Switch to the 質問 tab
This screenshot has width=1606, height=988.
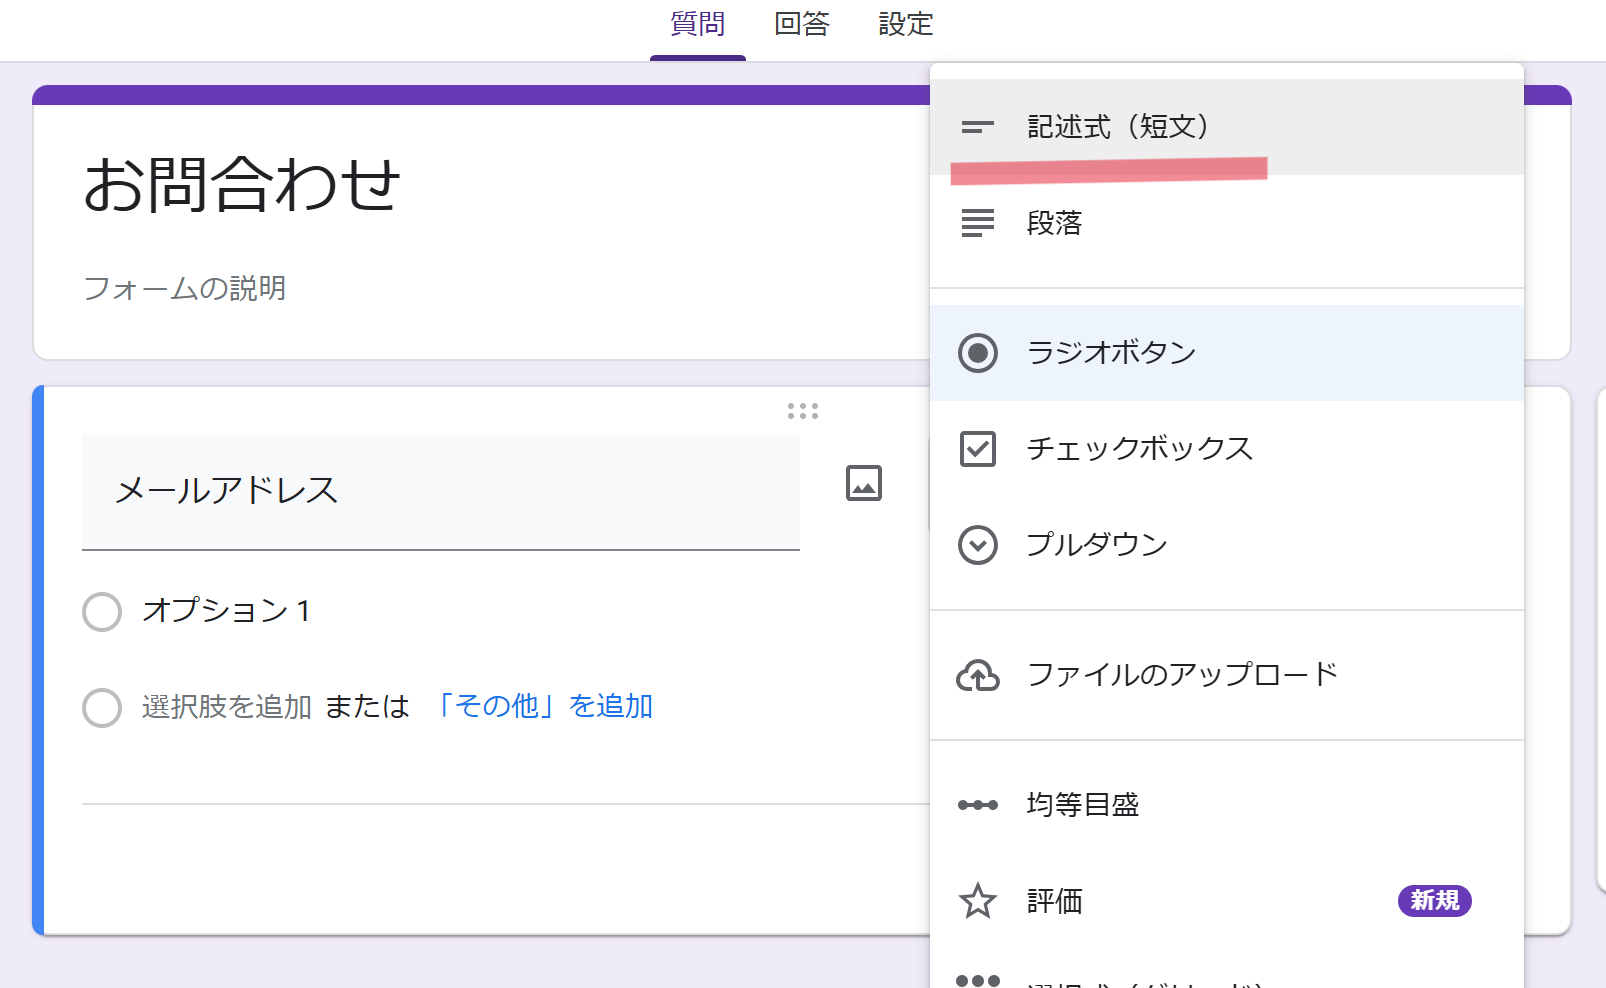(698, 24)
